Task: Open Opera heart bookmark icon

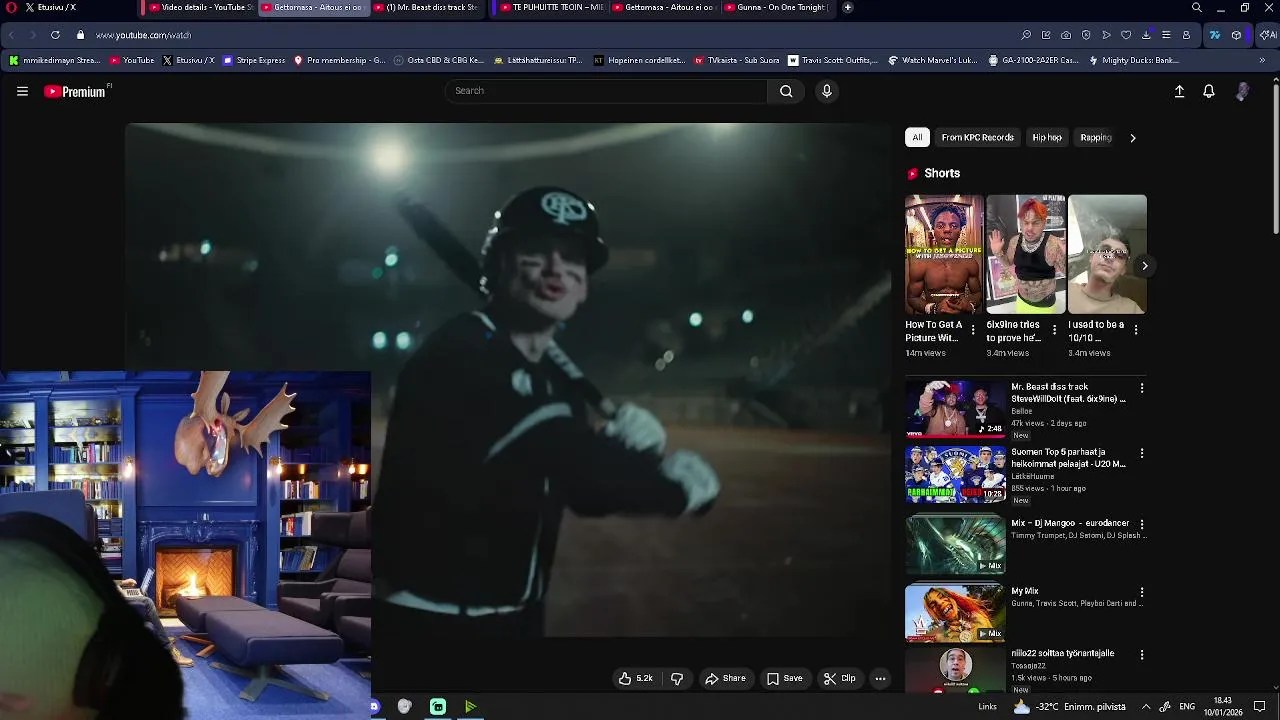Action: 1126,35
